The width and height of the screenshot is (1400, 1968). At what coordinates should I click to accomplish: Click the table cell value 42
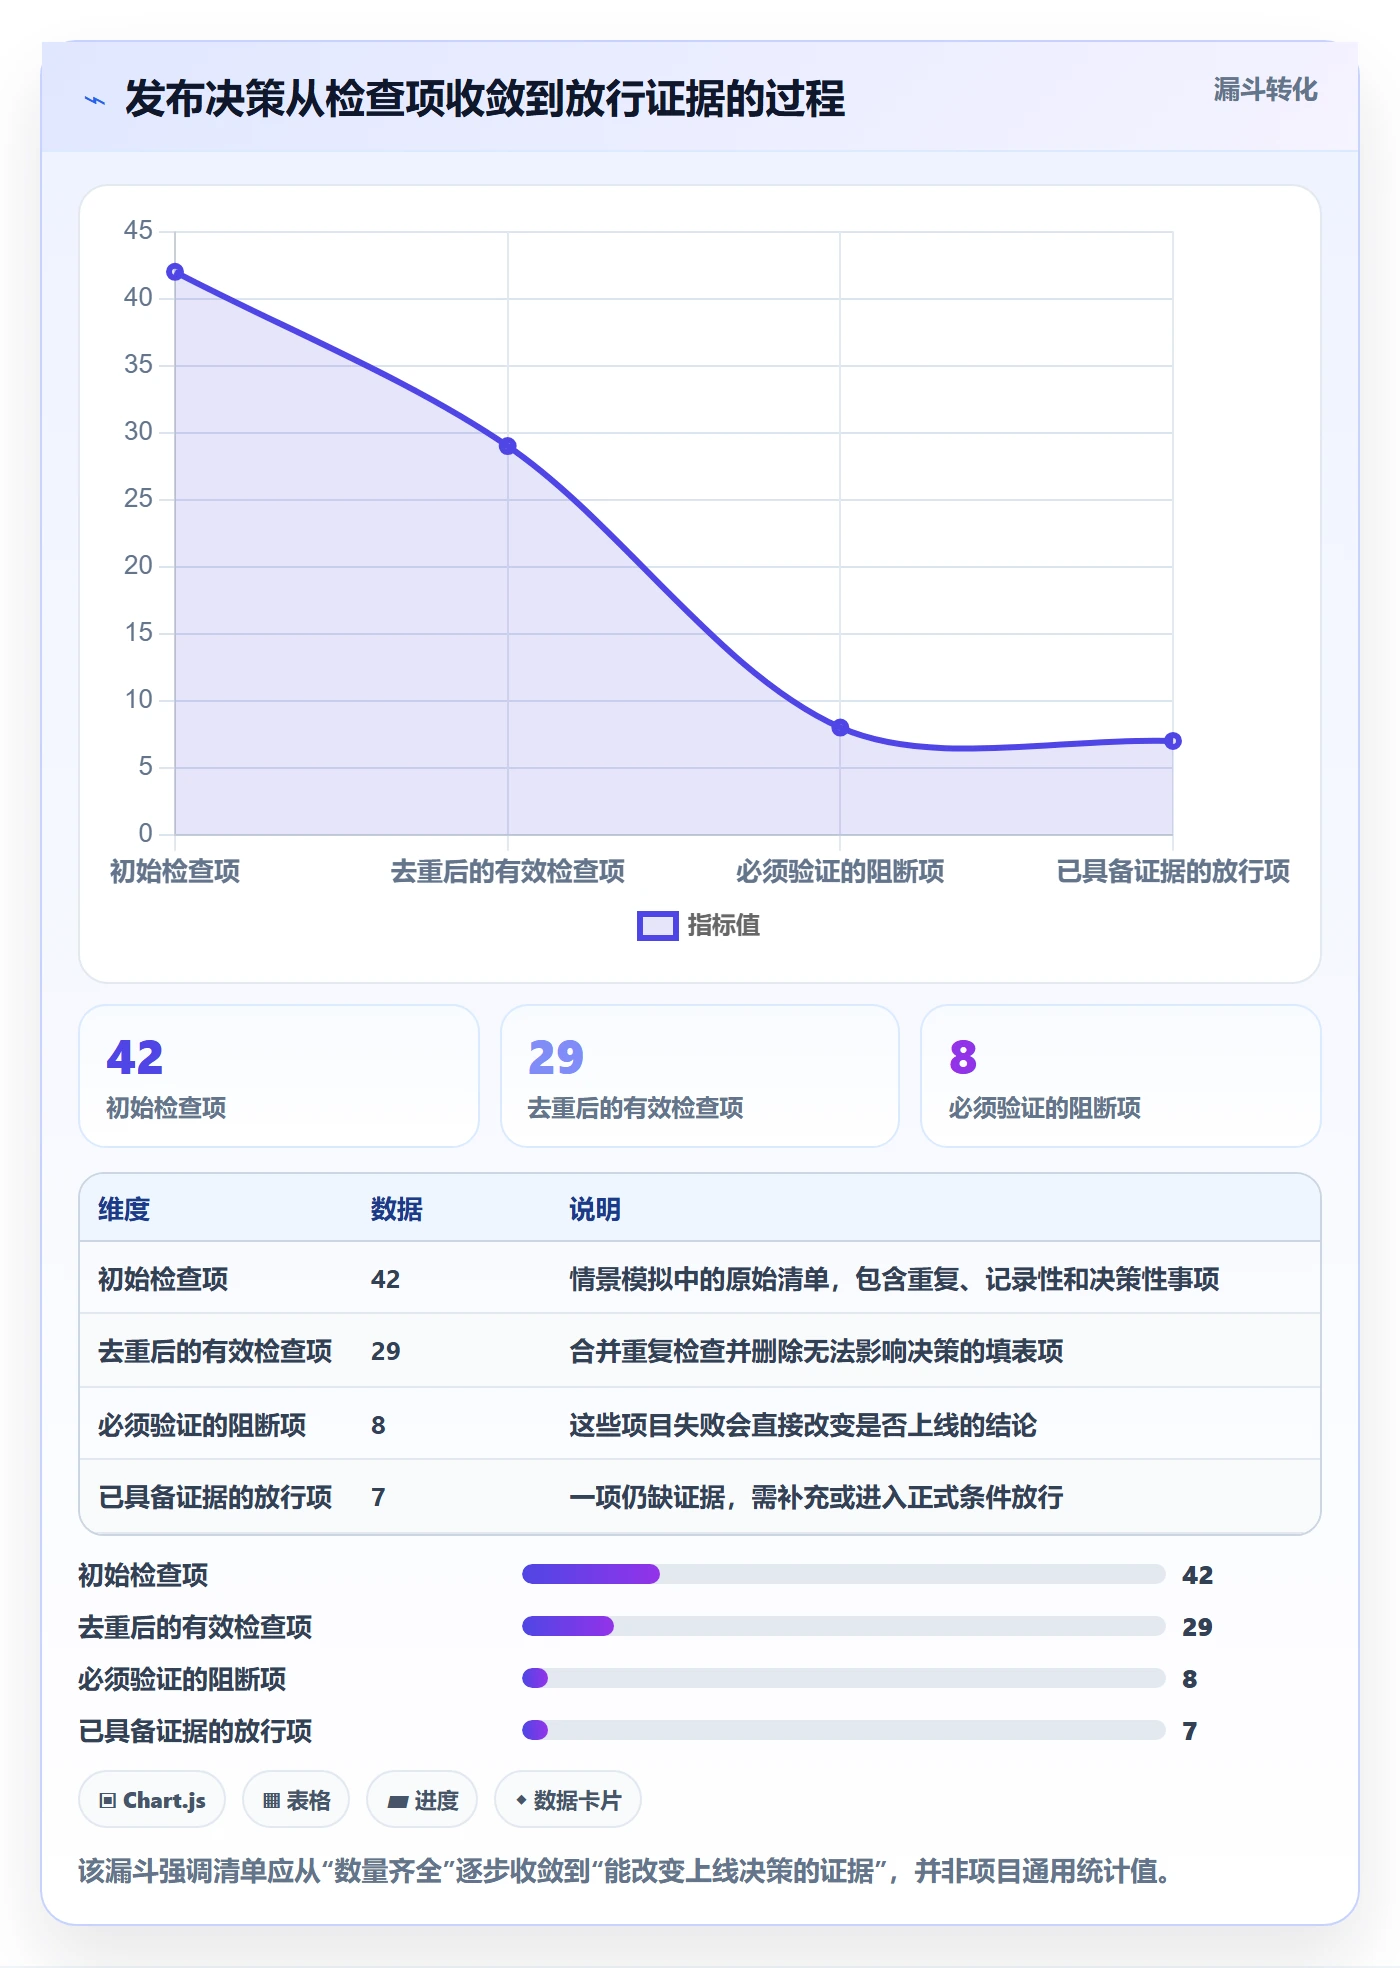pos(385,1279)
